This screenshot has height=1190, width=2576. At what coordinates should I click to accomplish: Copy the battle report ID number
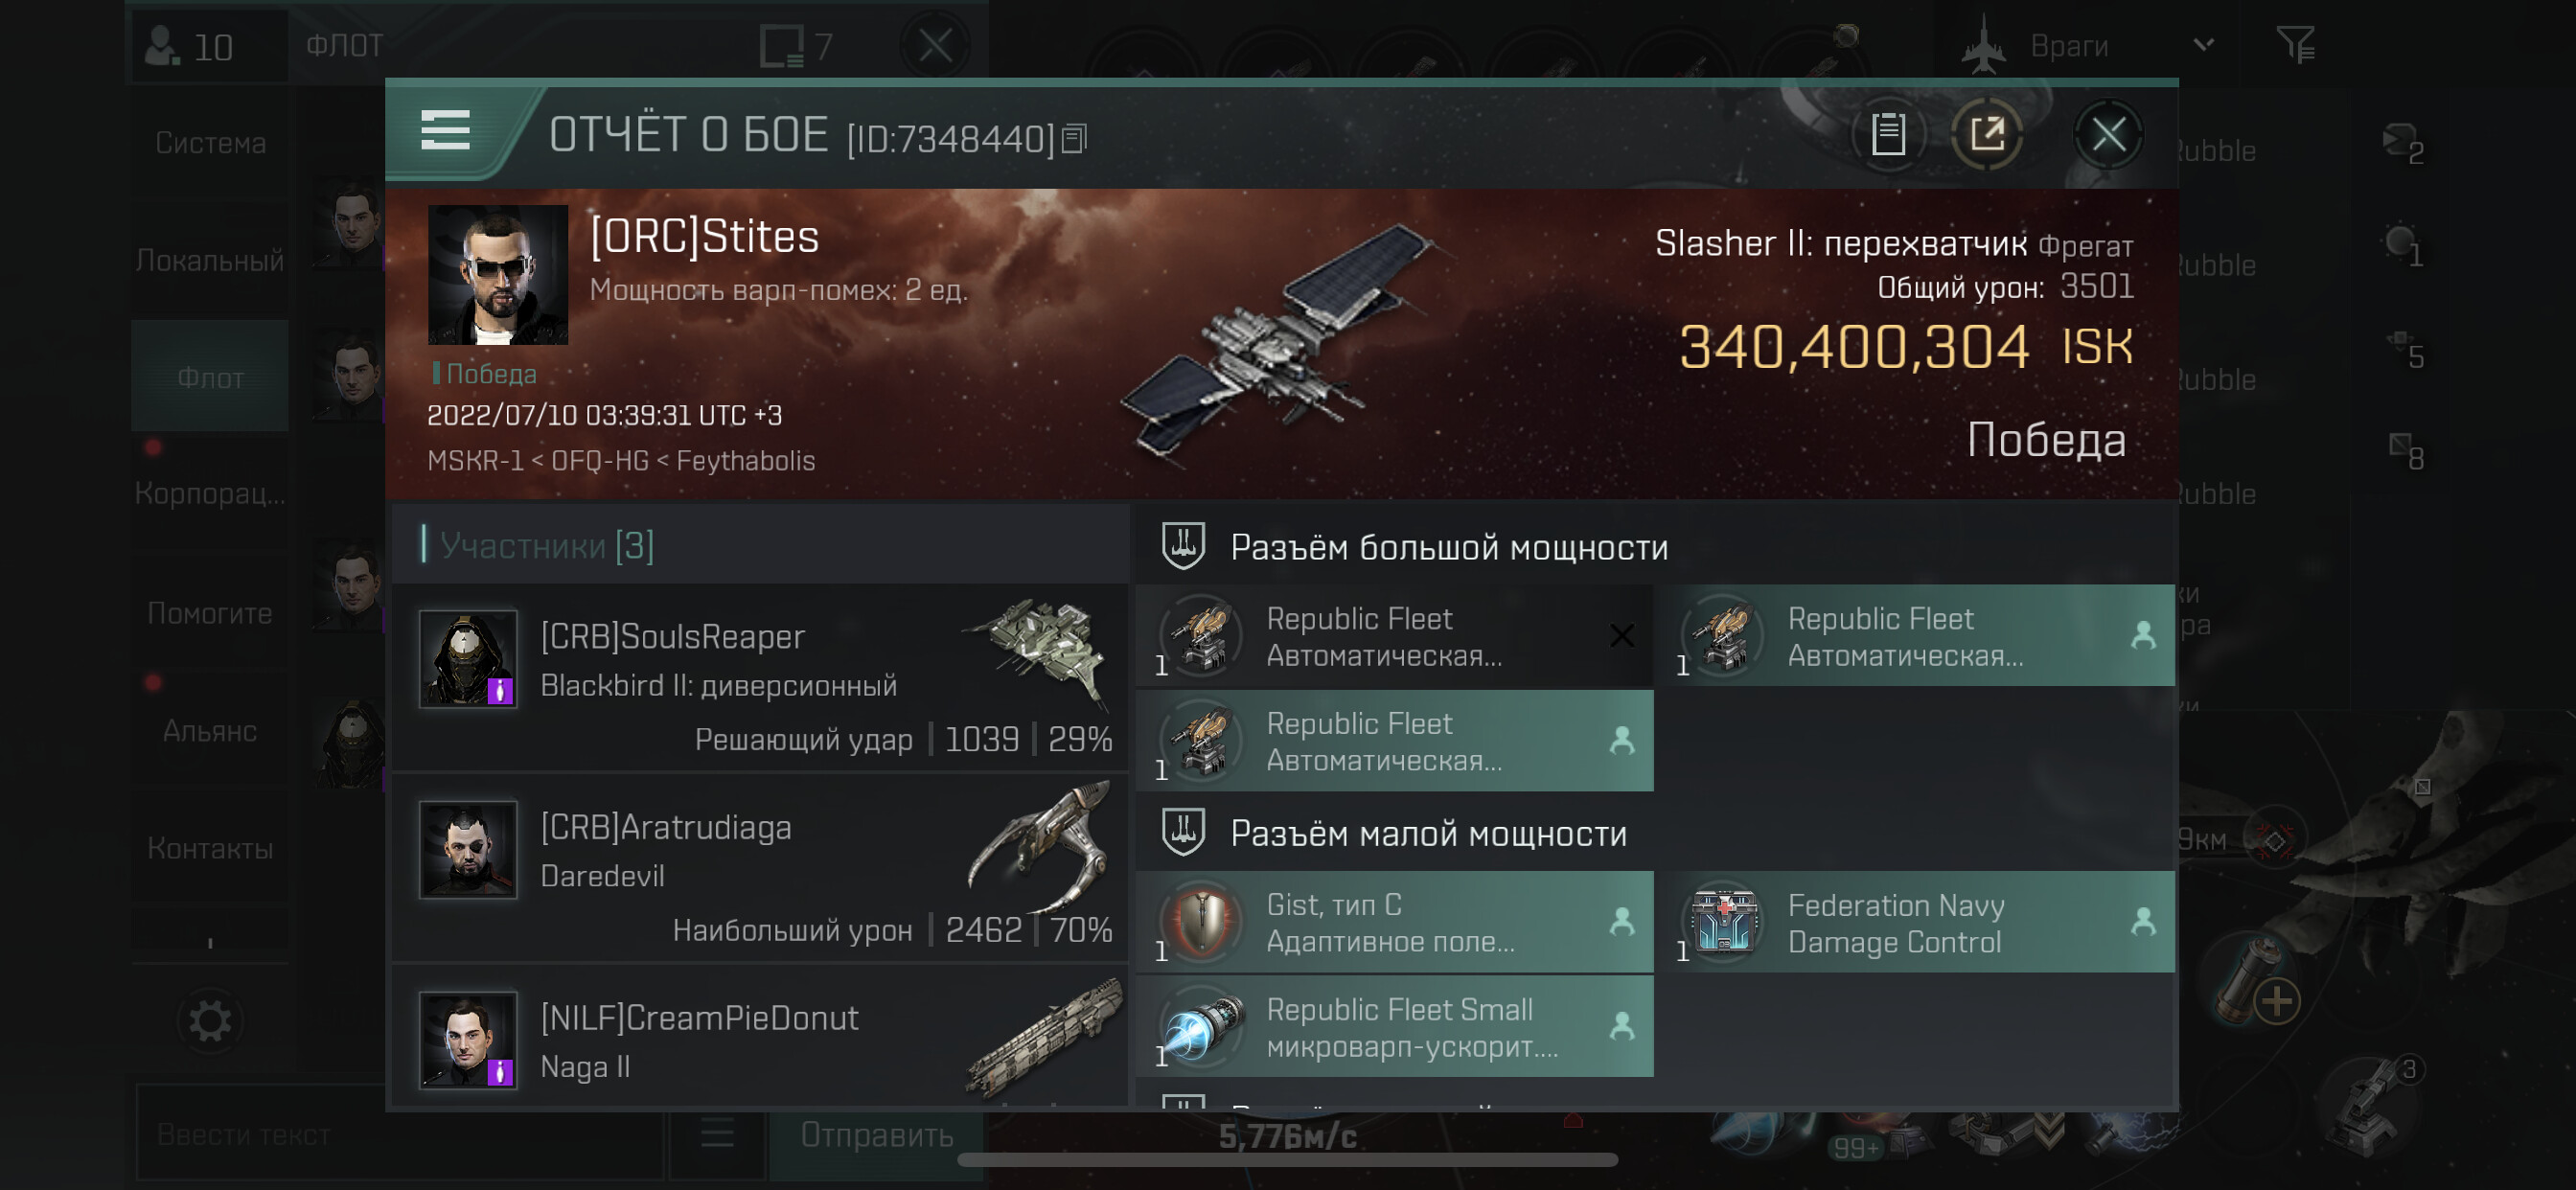point(1075,138)
